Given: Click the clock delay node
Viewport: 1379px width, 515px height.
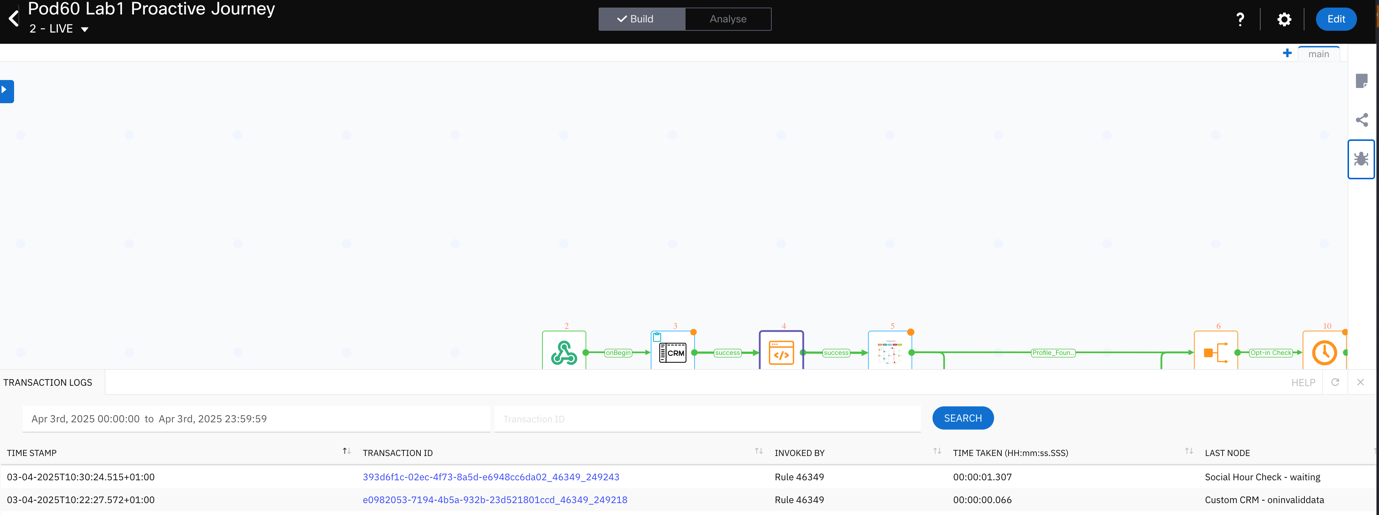Looking at the screenshot, I should click(1324, 352).
